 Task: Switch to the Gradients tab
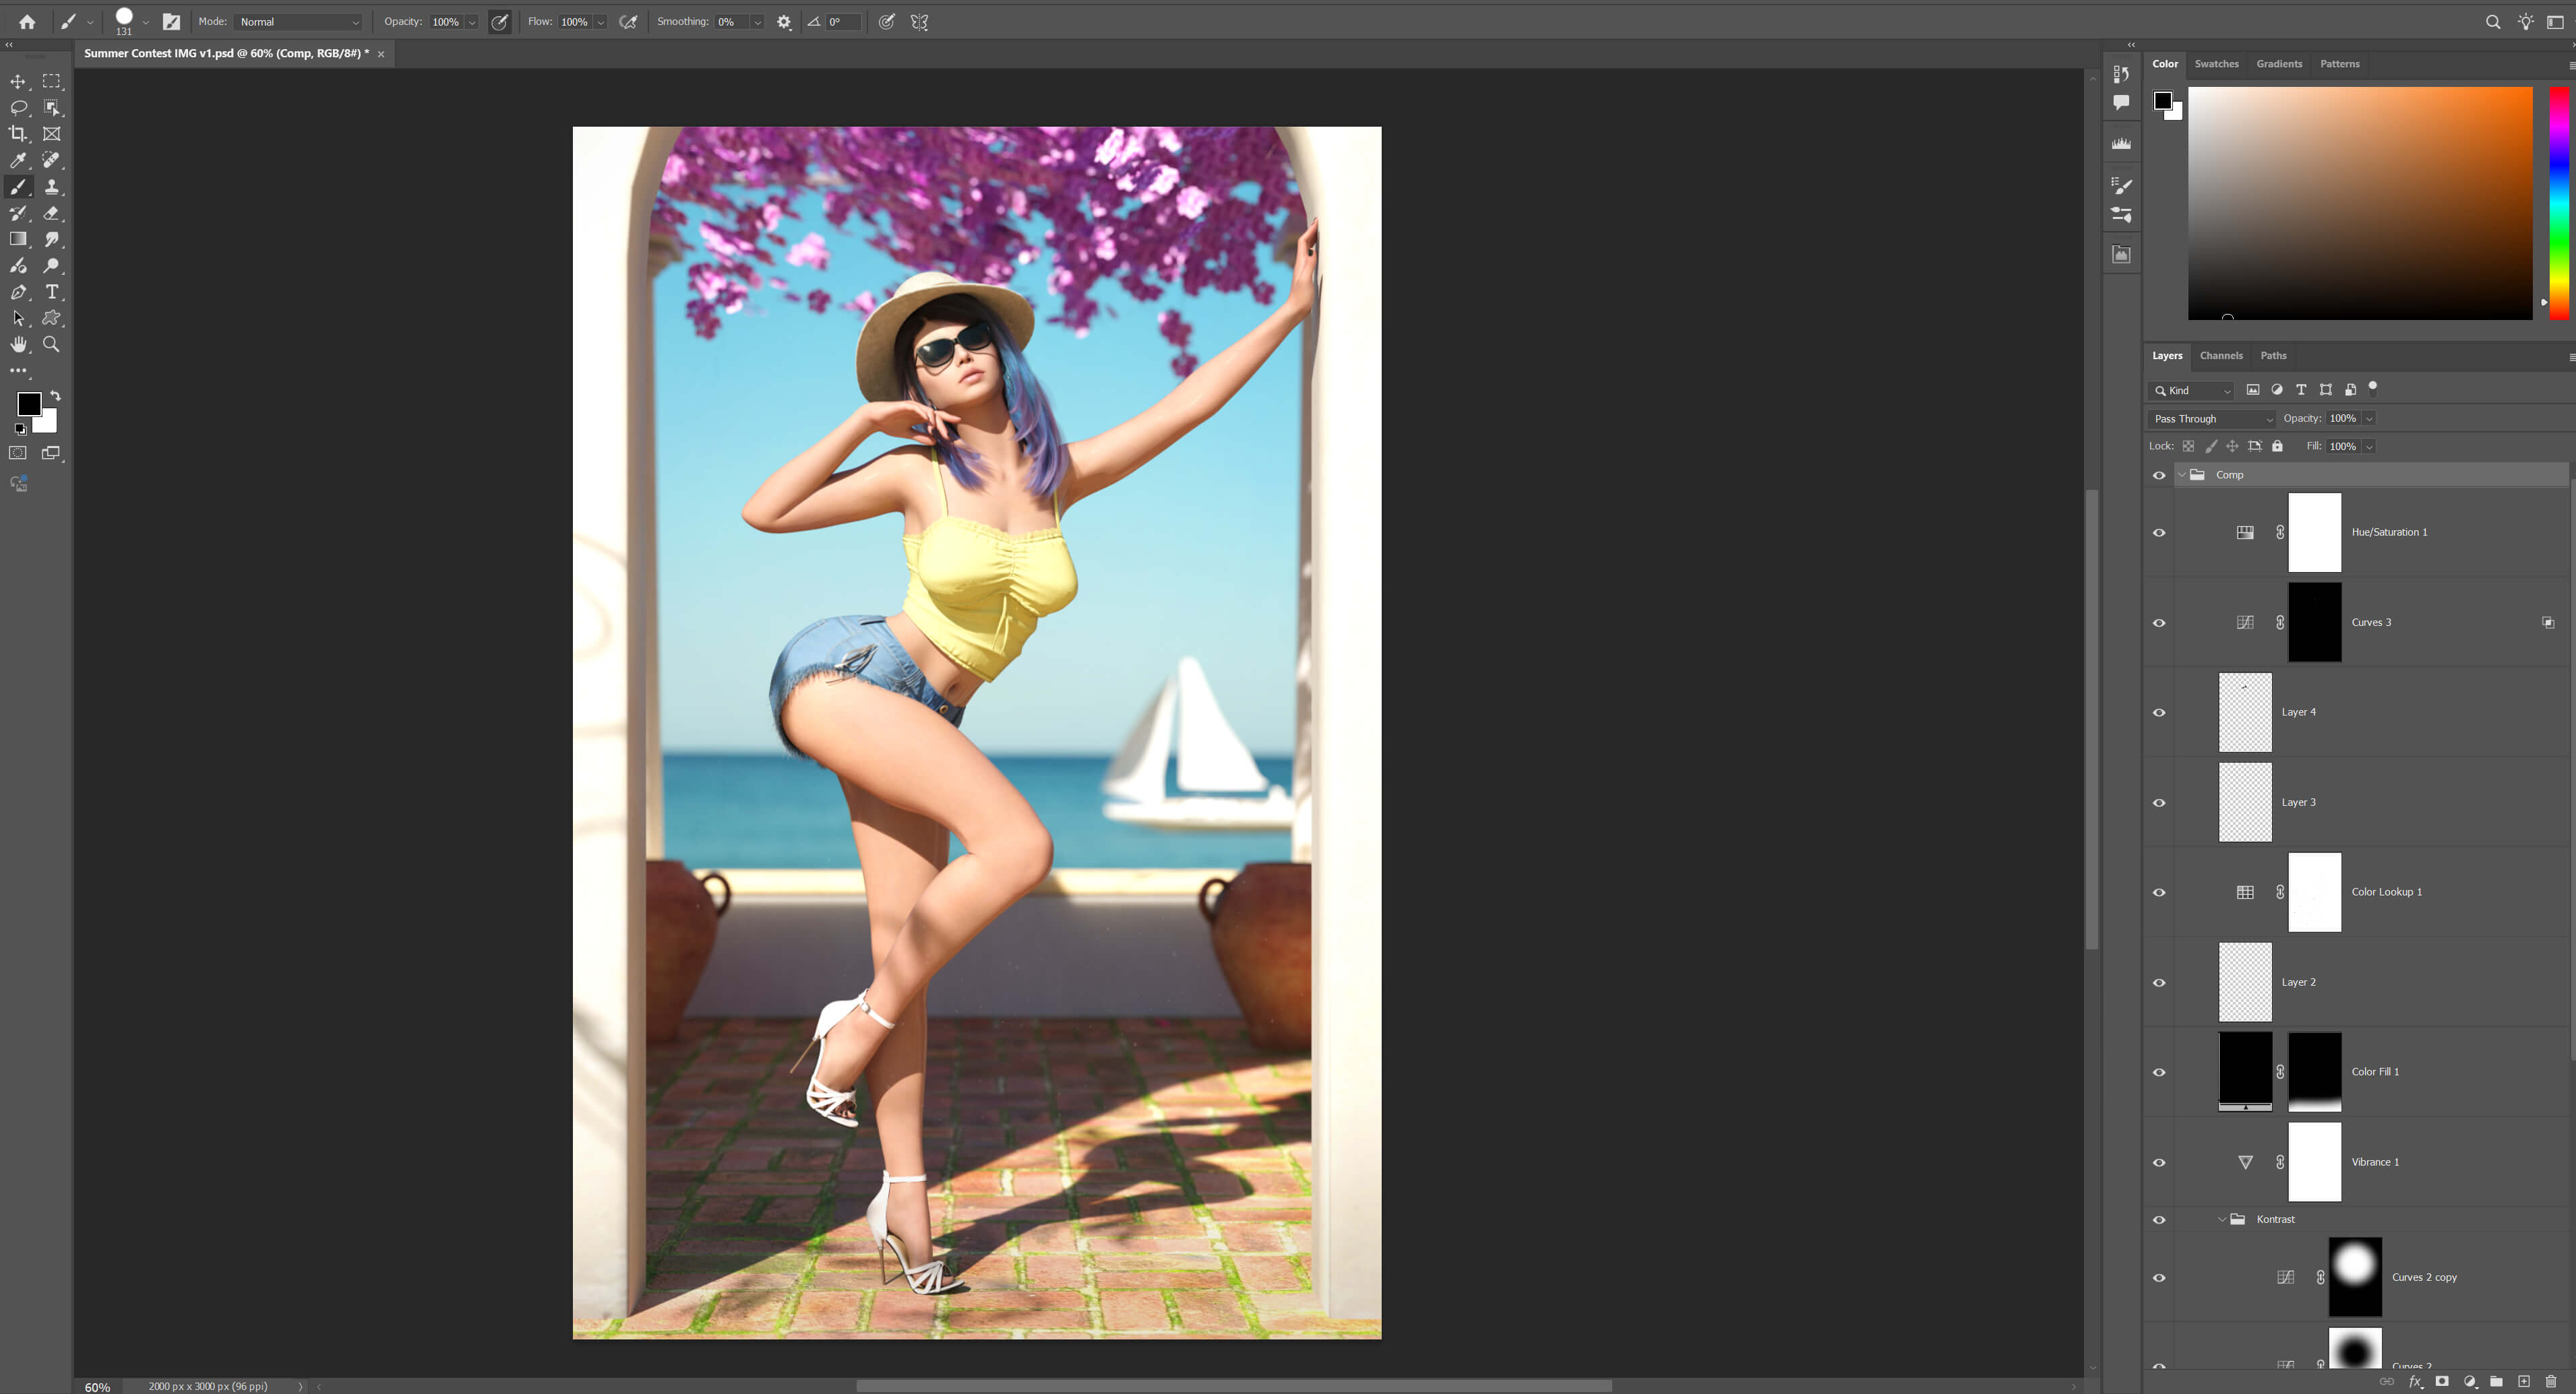pyautogui.click(x=2278, y=63)
